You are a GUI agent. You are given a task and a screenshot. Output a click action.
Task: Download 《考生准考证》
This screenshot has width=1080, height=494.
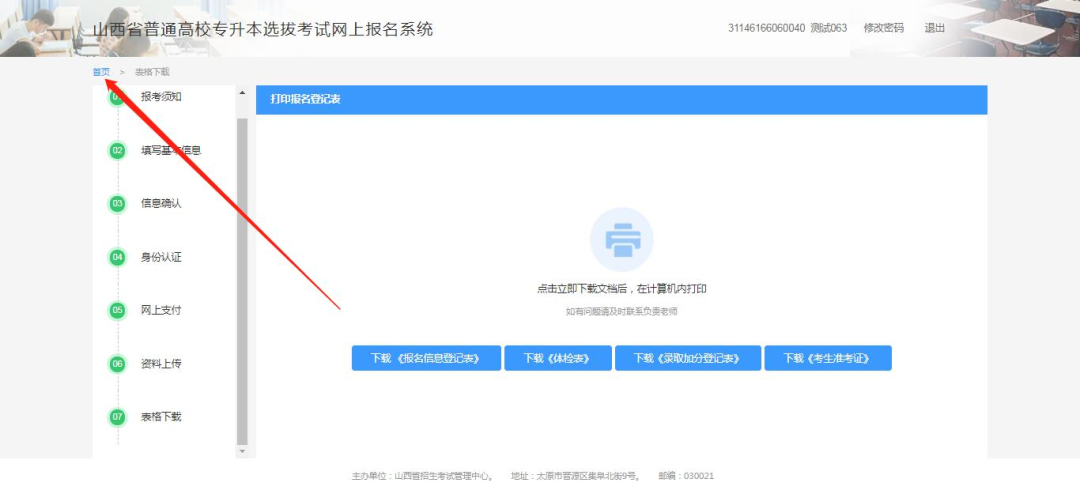(828, 358)
